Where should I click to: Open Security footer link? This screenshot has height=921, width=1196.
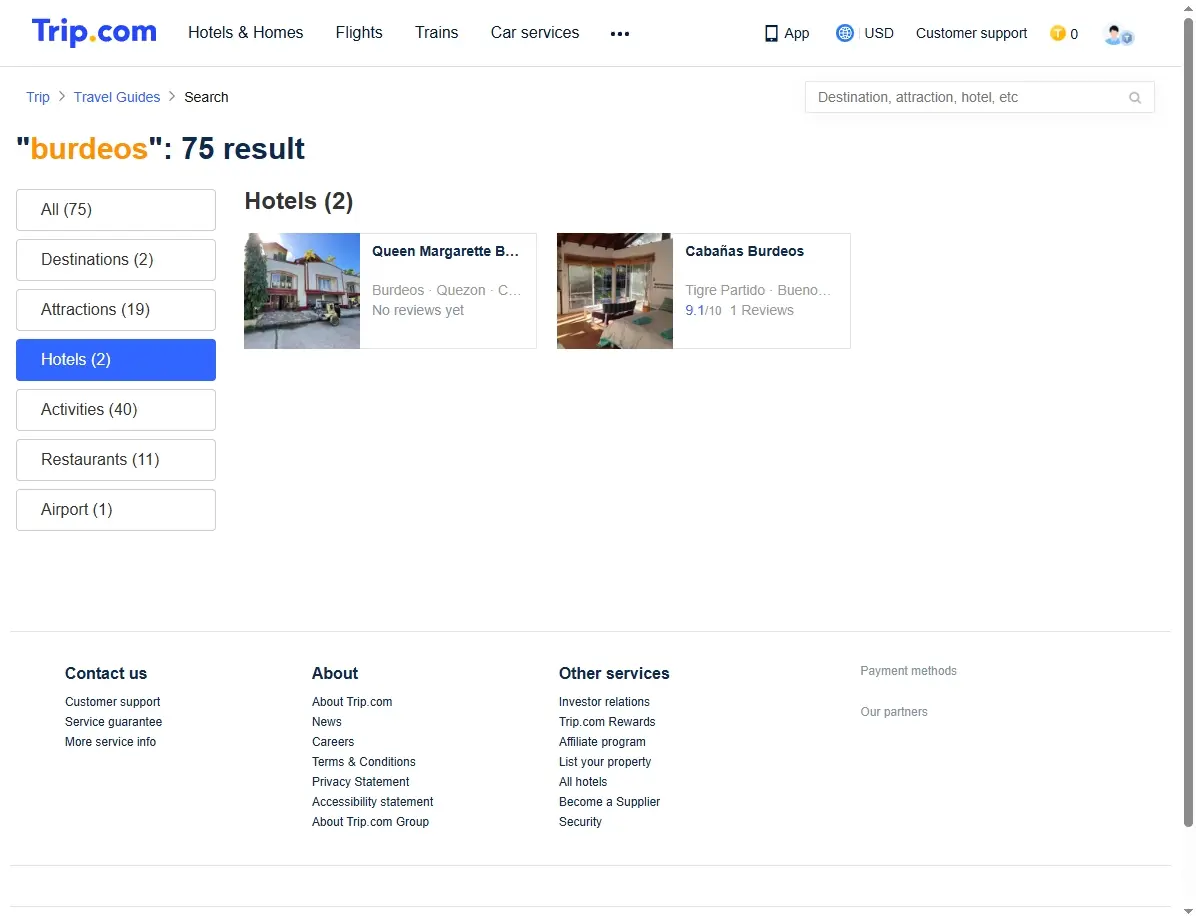coord(580,822)
